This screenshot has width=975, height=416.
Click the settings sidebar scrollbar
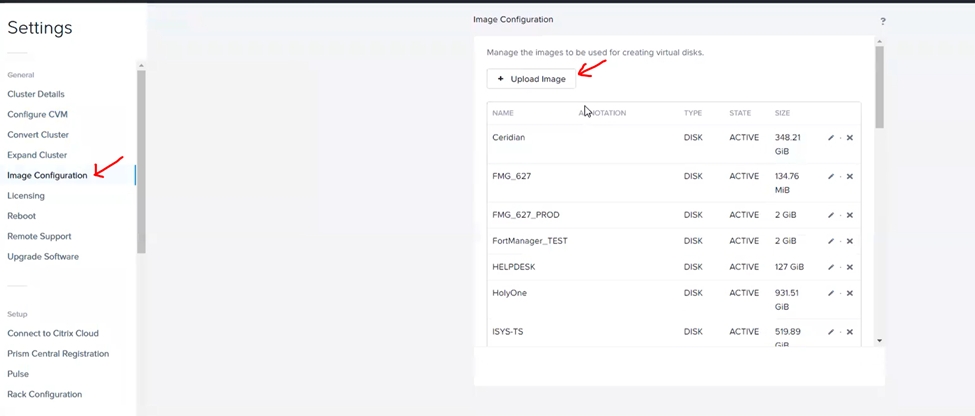(x=141, y=160)
